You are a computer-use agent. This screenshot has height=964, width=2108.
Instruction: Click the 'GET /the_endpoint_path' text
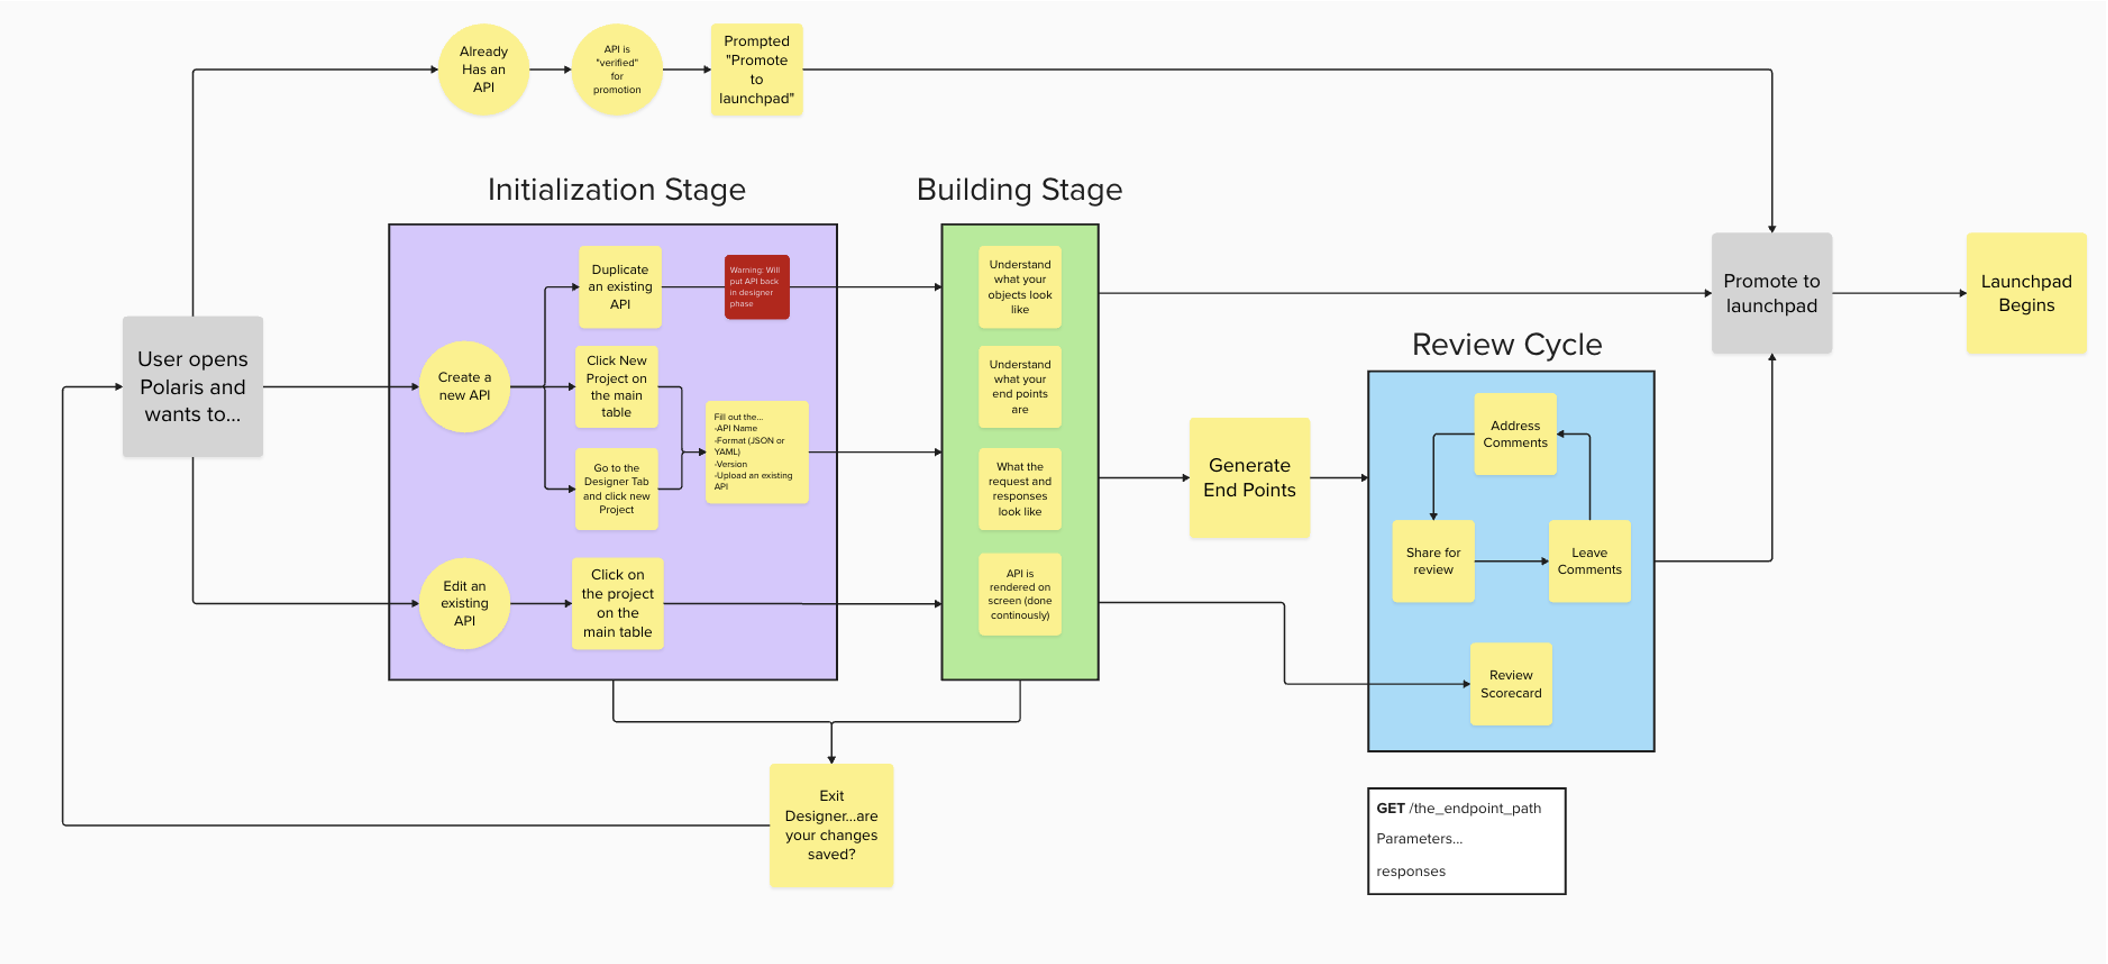coord(1459,808)
